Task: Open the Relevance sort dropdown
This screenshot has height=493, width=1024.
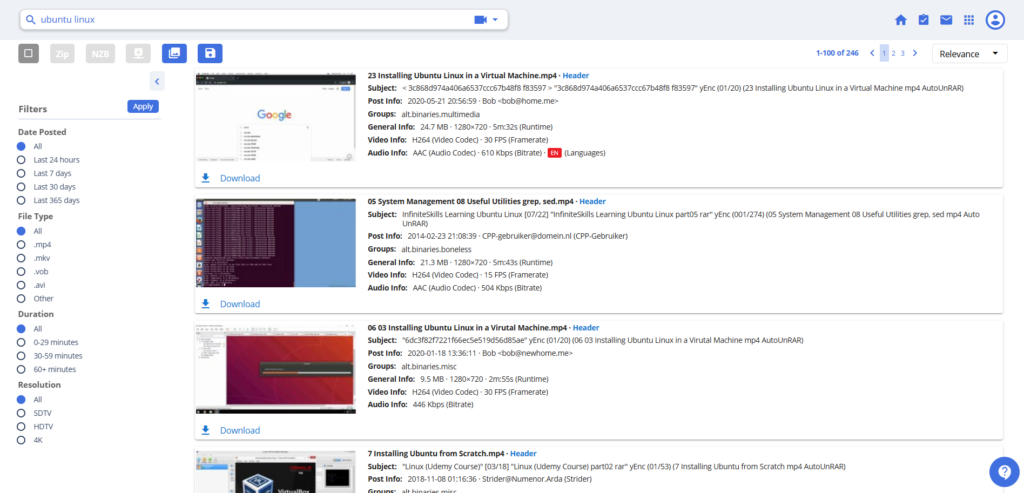Action: click(x=970, y=54)
